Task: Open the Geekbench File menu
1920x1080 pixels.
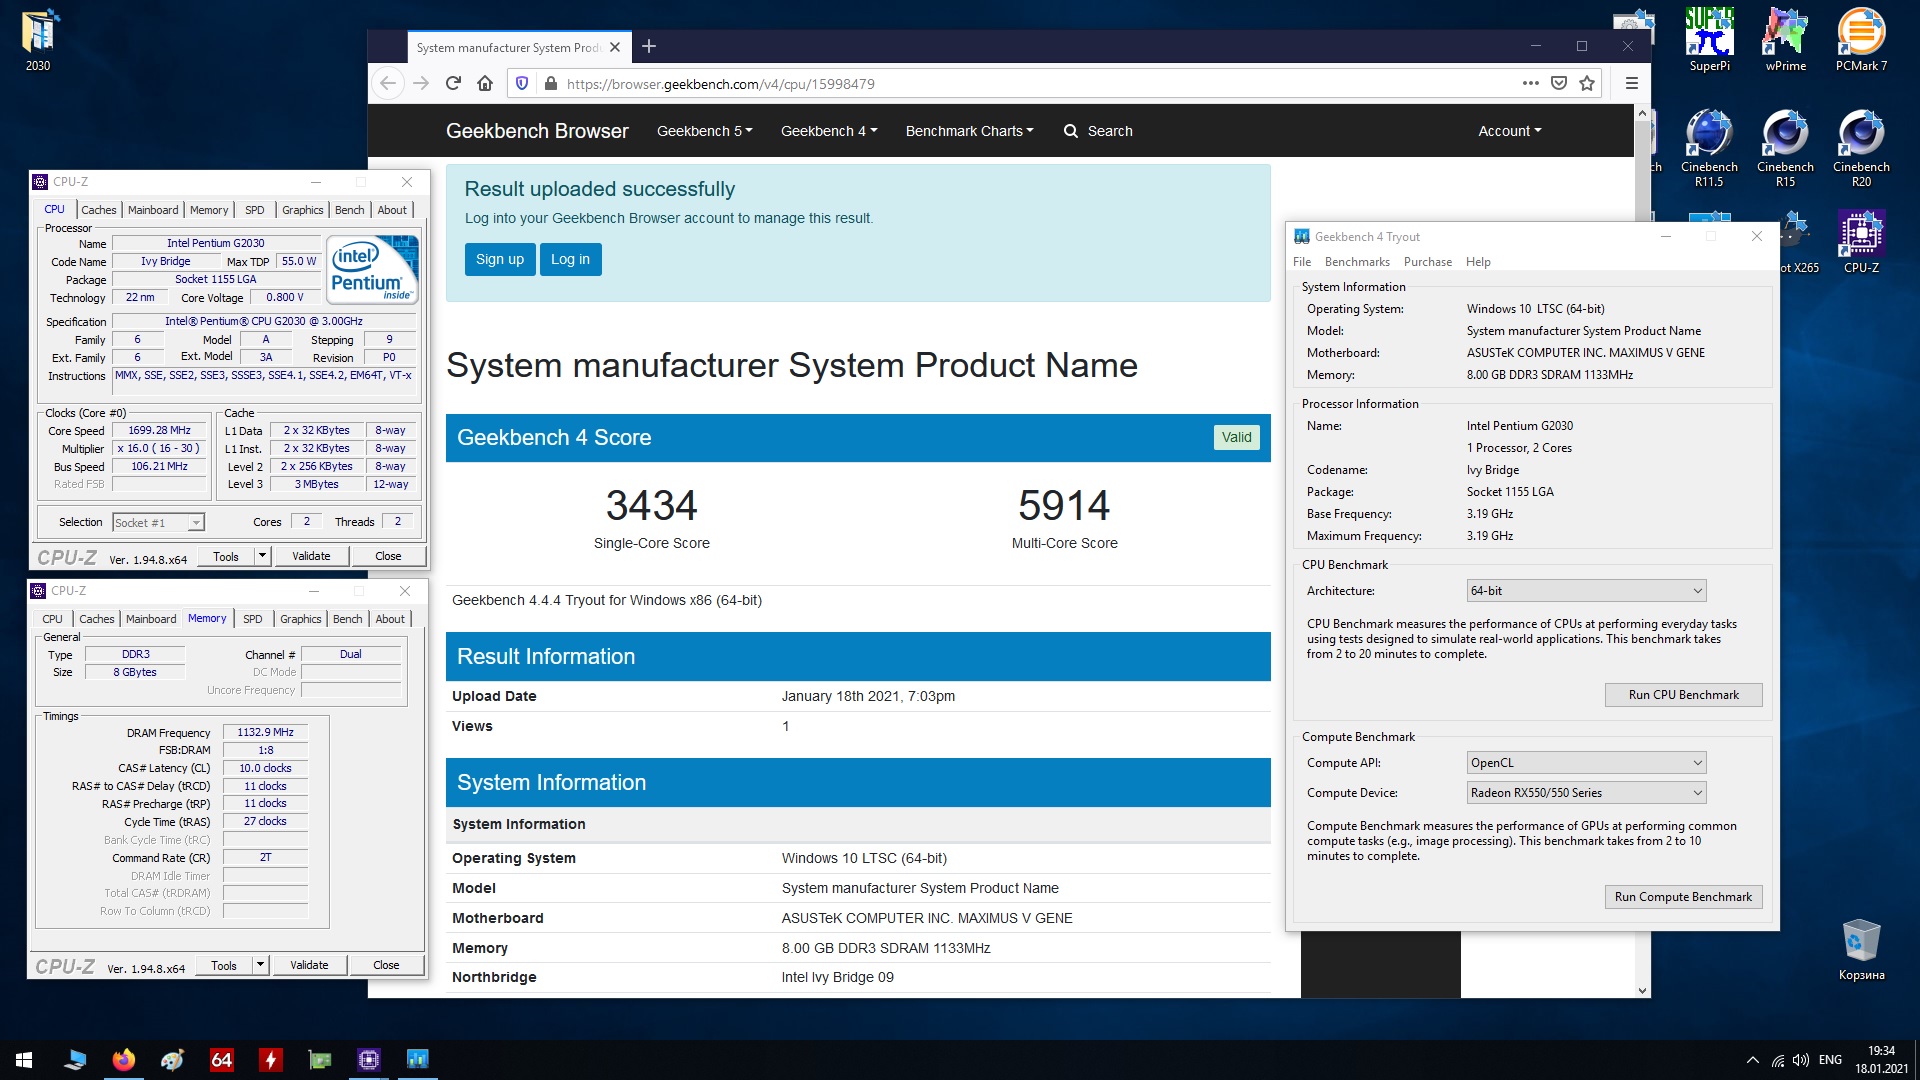Action: [x=1302, y=262]
